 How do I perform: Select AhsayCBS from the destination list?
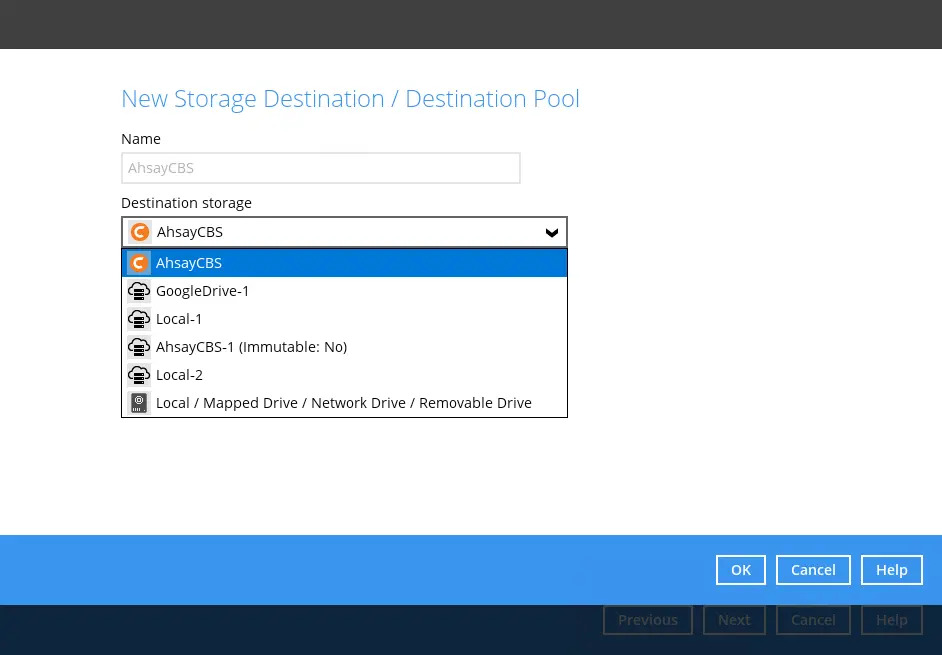point(189,263)
